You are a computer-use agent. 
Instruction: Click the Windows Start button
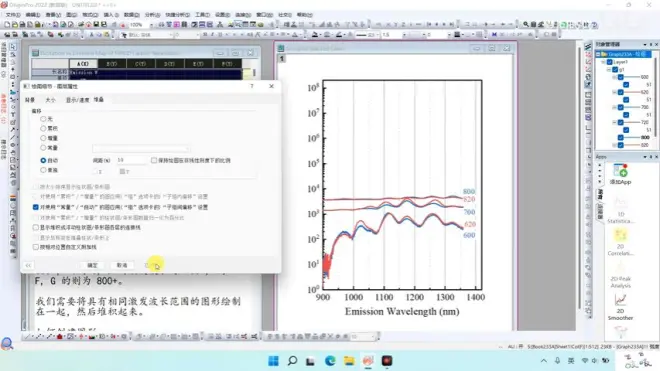(273, 360)
